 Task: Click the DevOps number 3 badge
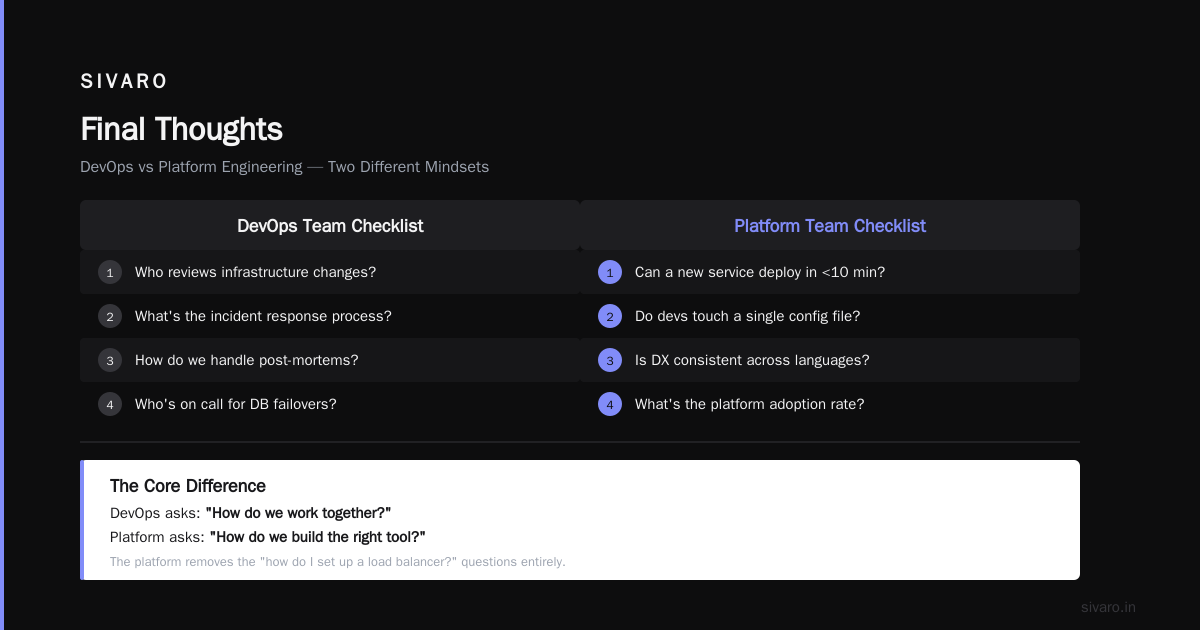coord(110,360)
